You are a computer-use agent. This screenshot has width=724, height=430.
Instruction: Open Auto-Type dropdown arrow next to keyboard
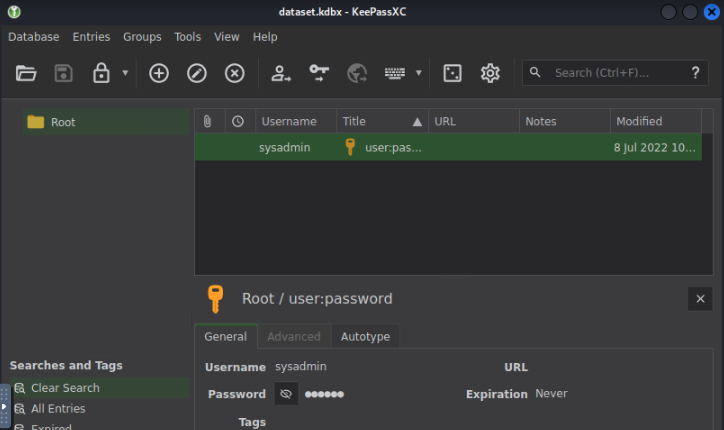[x=419, y=73]
